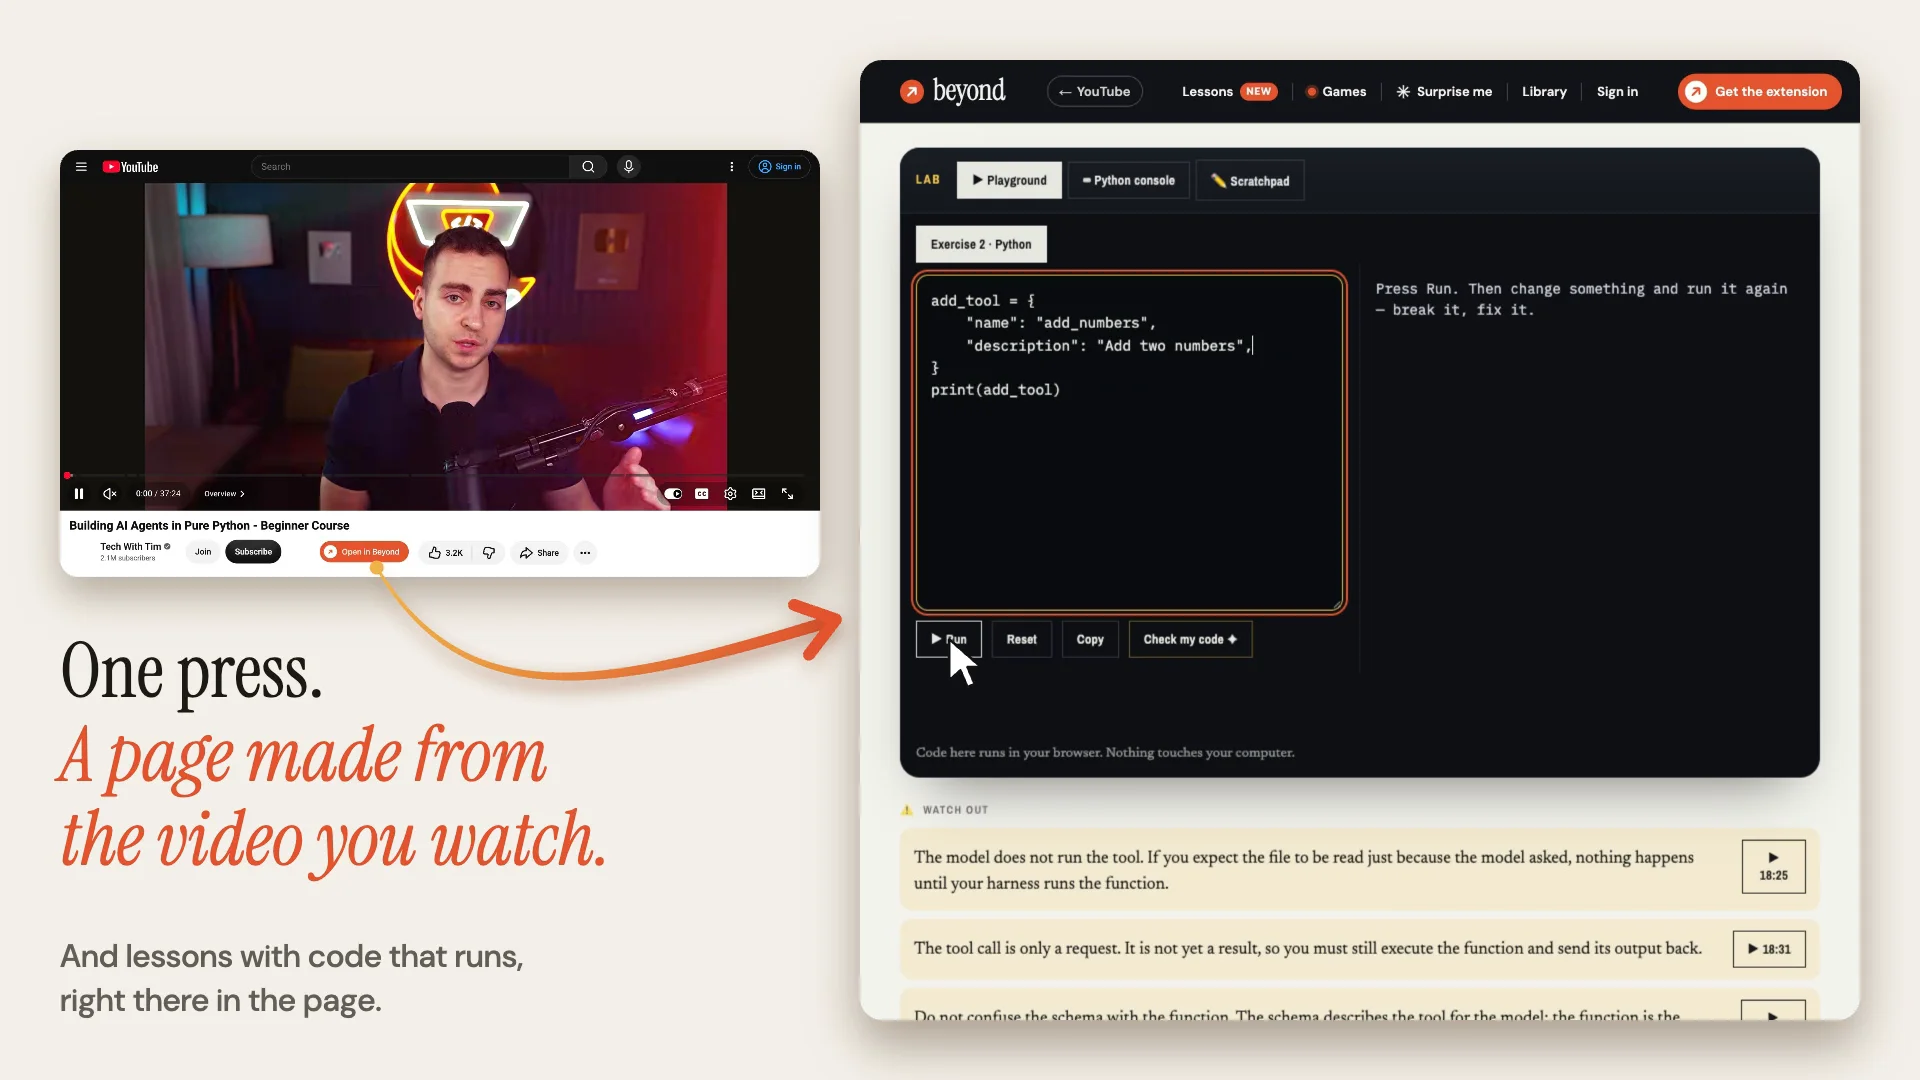This screenshot has width=1920, height=1080.
Task: Open YouTube settings vertical dots menu
Action: [731, 167]
